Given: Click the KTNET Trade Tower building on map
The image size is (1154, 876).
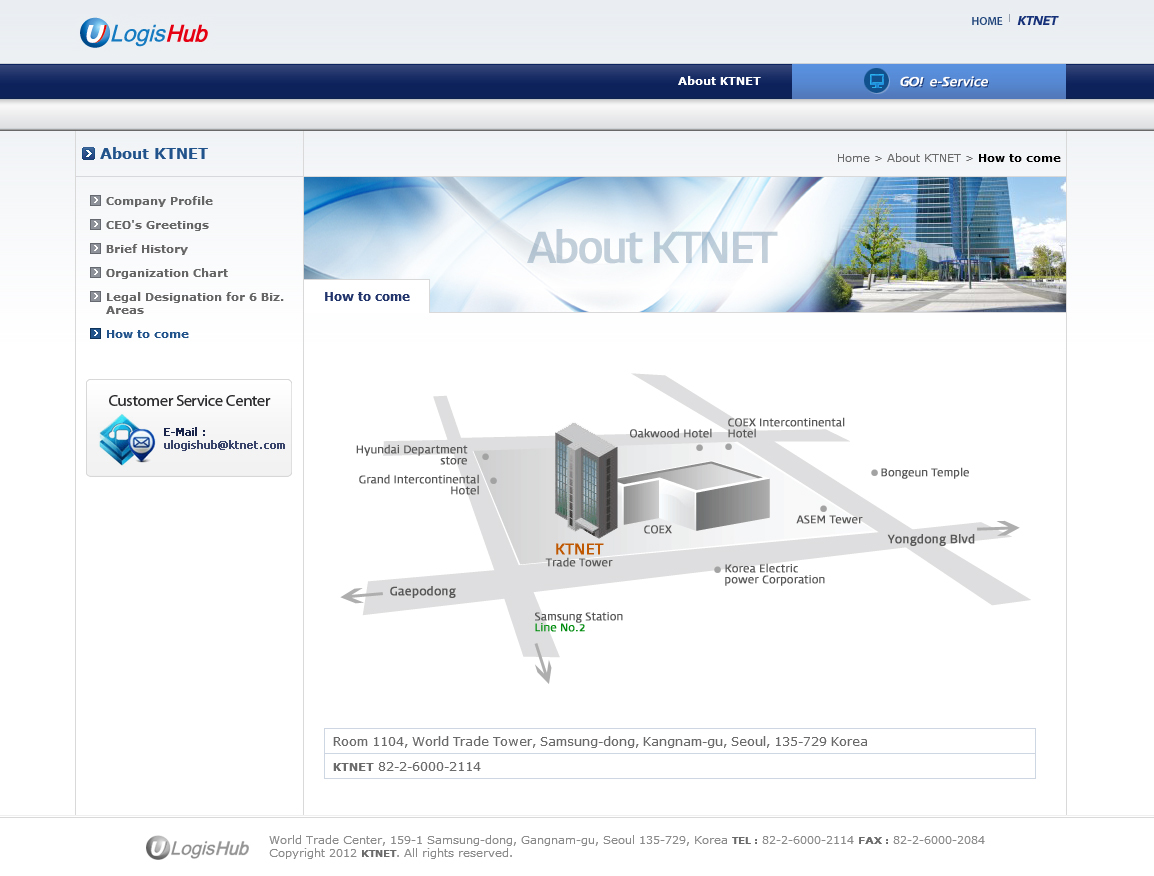Looking at the screenshot, I should click(585, 480).
